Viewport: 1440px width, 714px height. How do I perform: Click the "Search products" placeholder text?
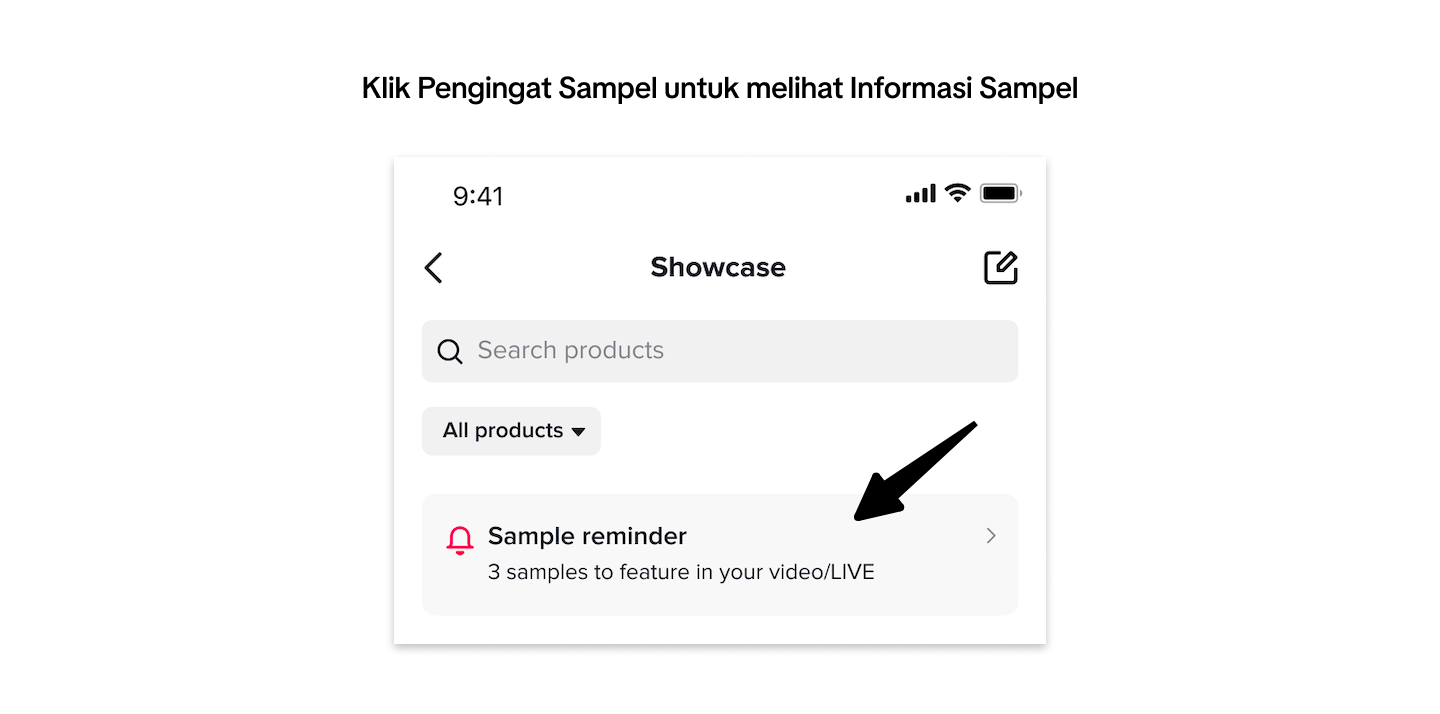pos(570,351)
